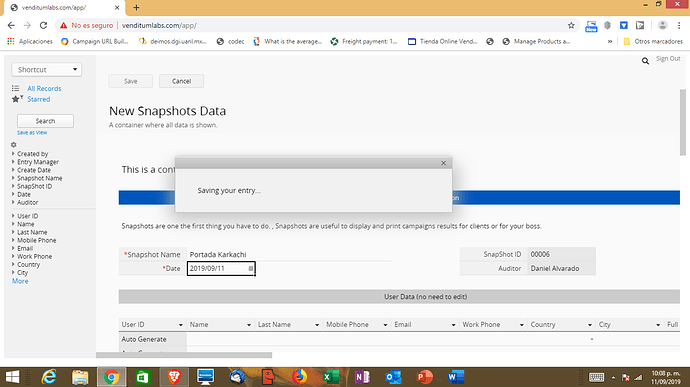The width and height of the screenshot is (690, 387).
Task: Open Freight payment bookmark
Action: click(x=364, y=41)
